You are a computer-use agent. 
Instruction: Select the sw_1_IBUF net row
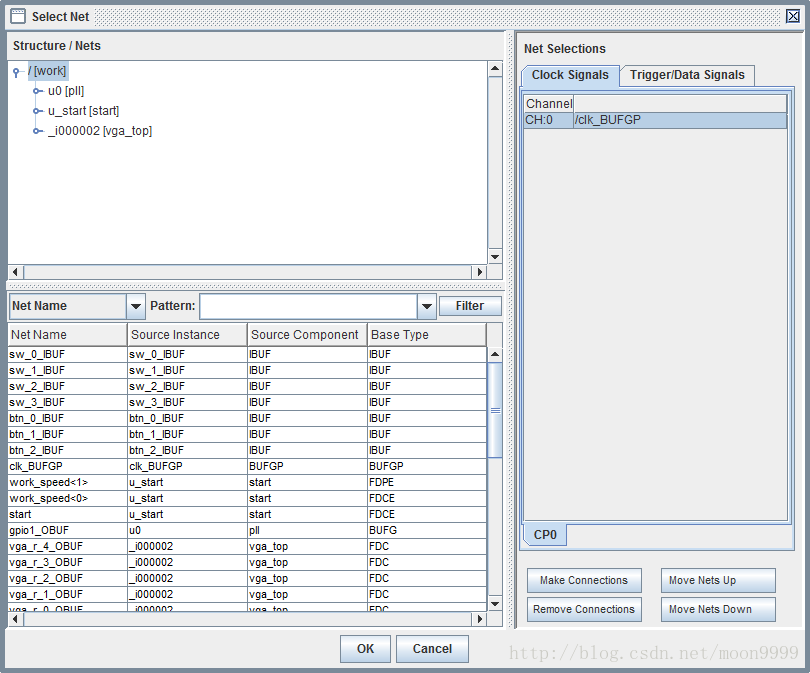point(247,370)
